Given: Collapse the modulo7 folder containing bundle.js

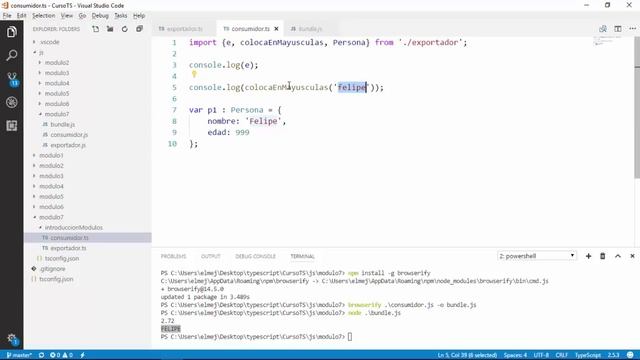Looking at the screenshot, I should (57, 114).
